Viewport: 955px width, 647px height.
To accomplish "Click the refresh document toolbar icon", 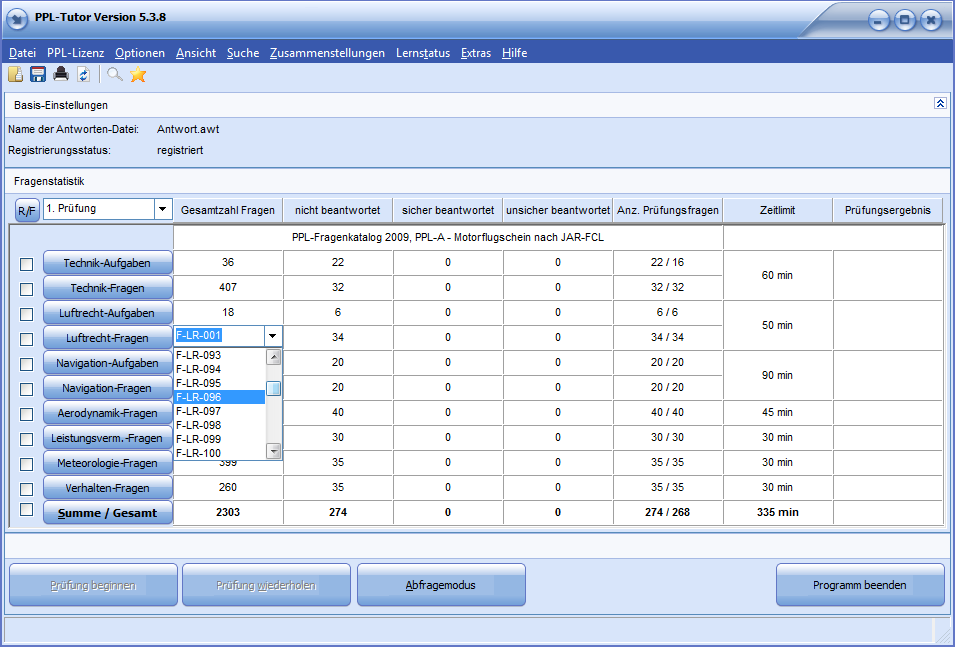I will 83,74.
